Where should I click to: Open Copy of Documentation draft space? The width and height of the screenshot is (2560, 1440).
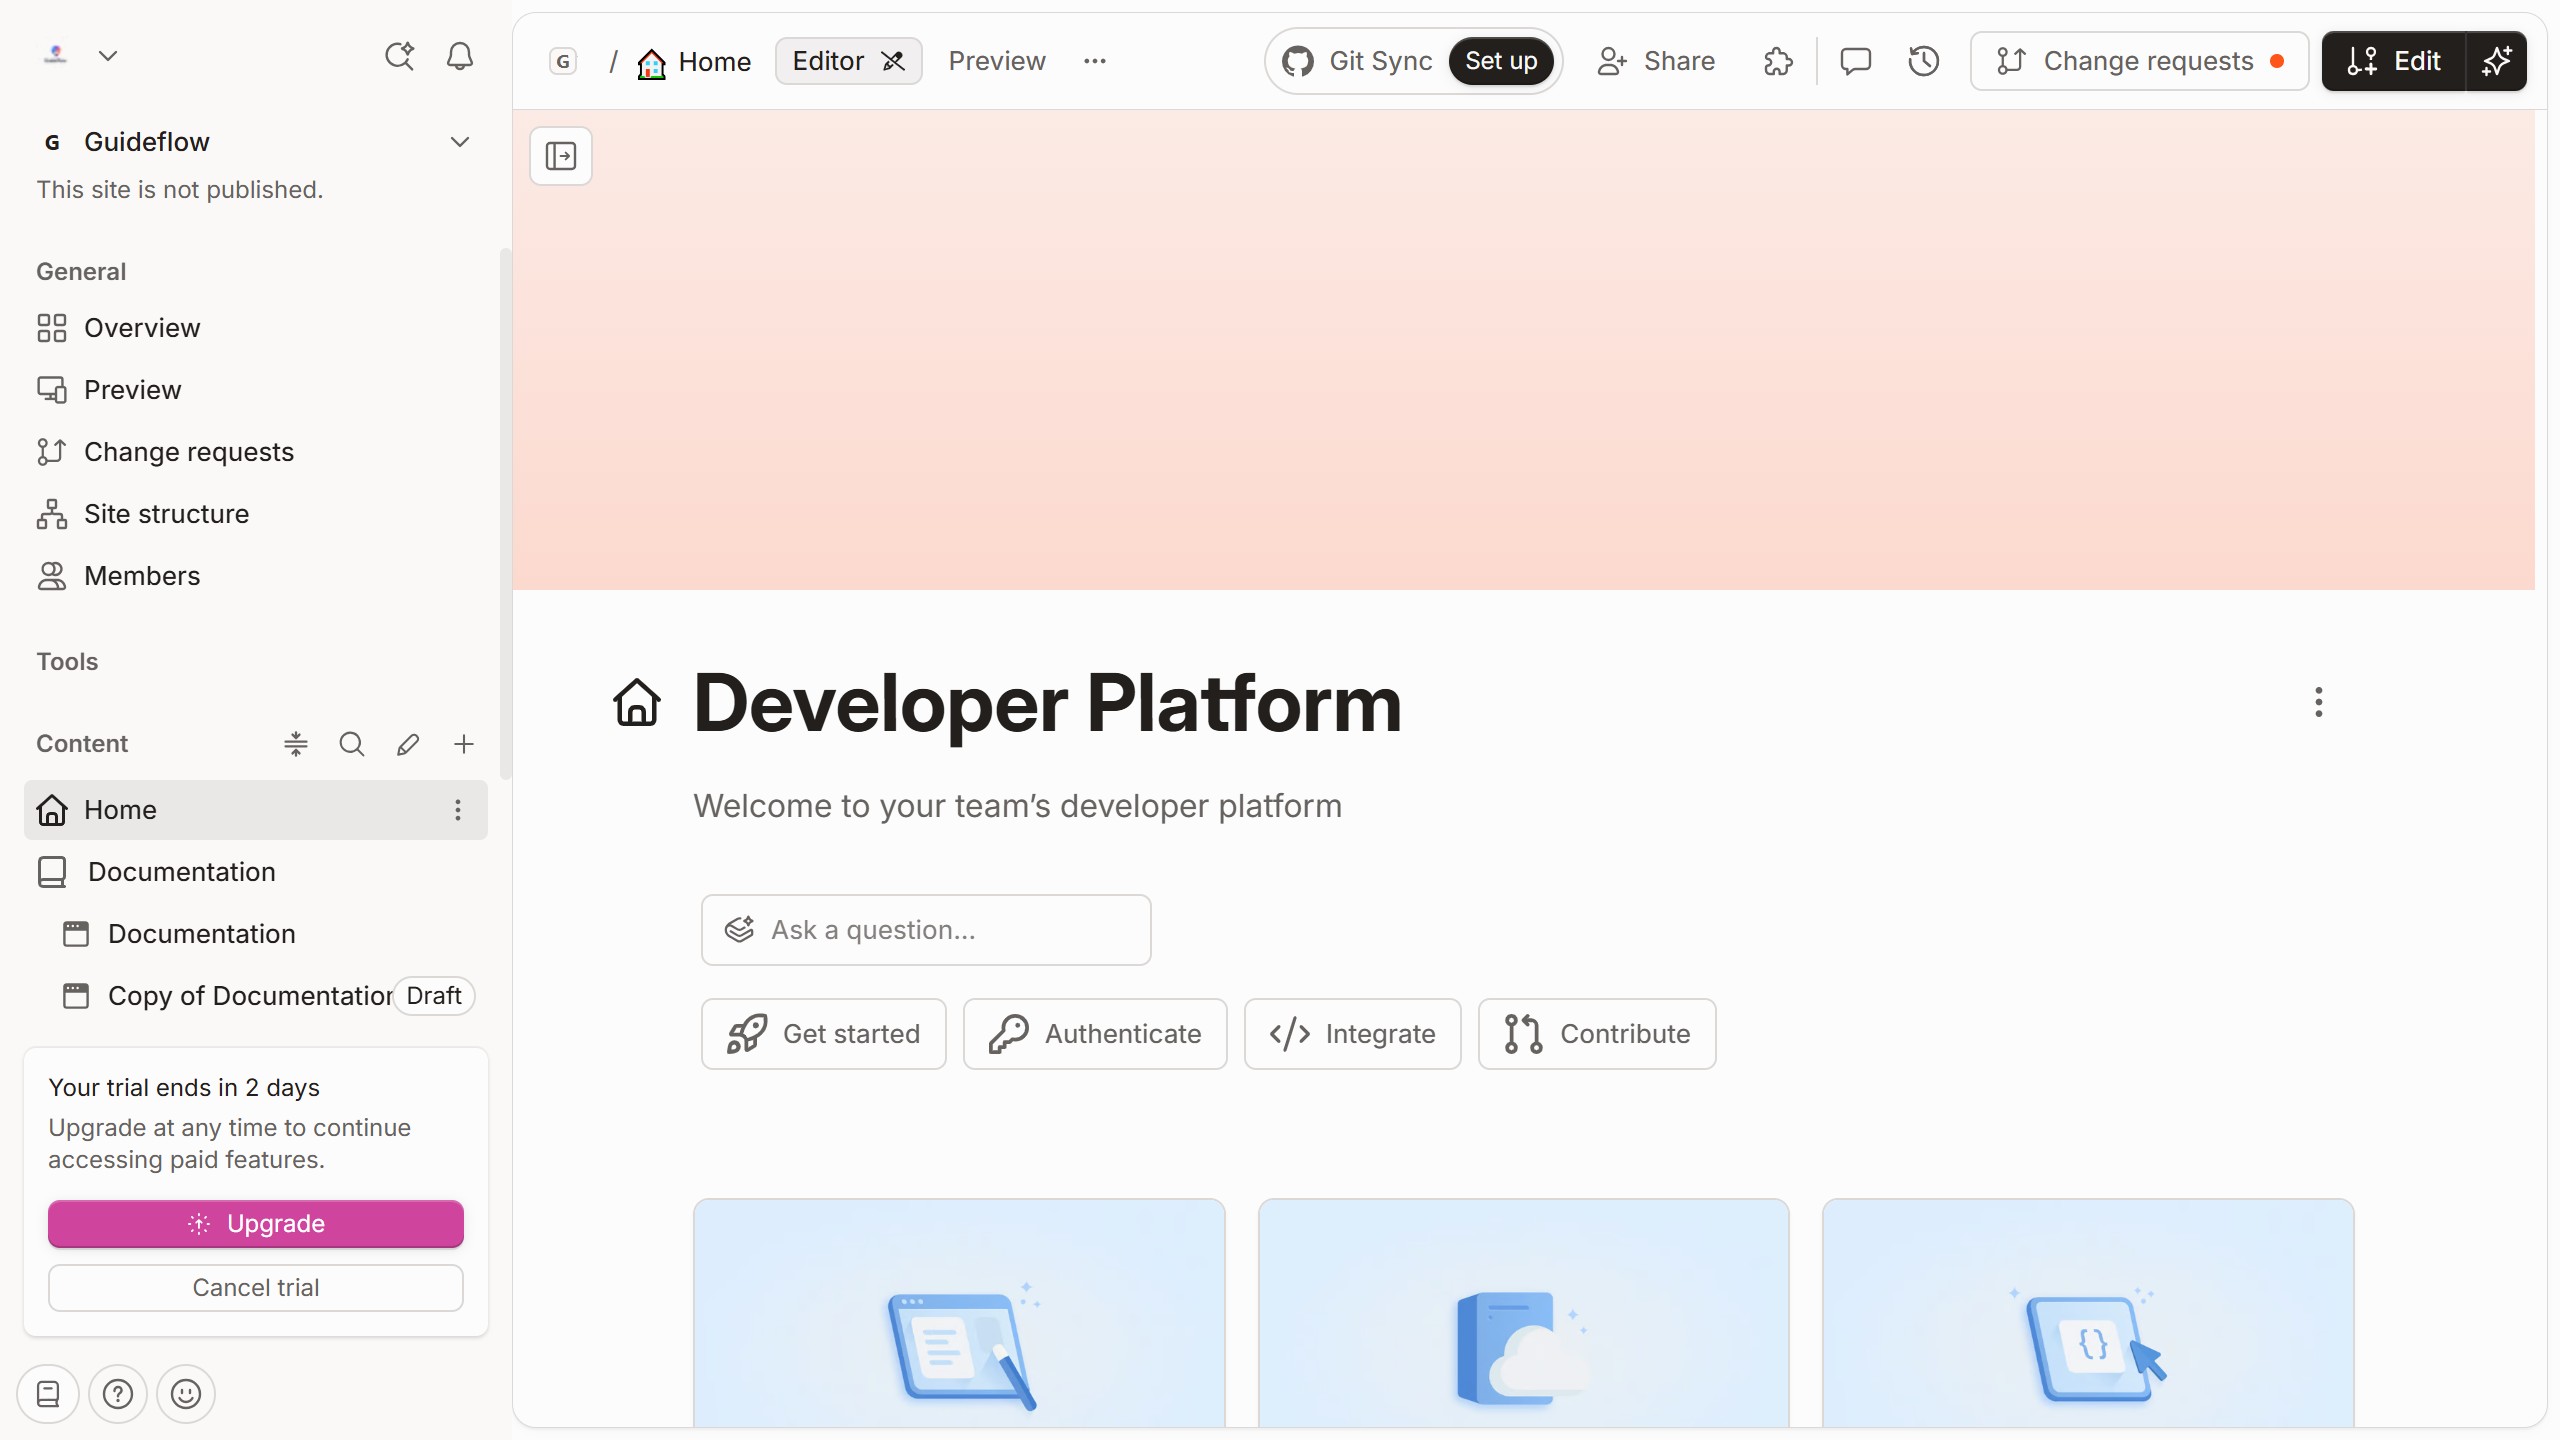point(250,996)
